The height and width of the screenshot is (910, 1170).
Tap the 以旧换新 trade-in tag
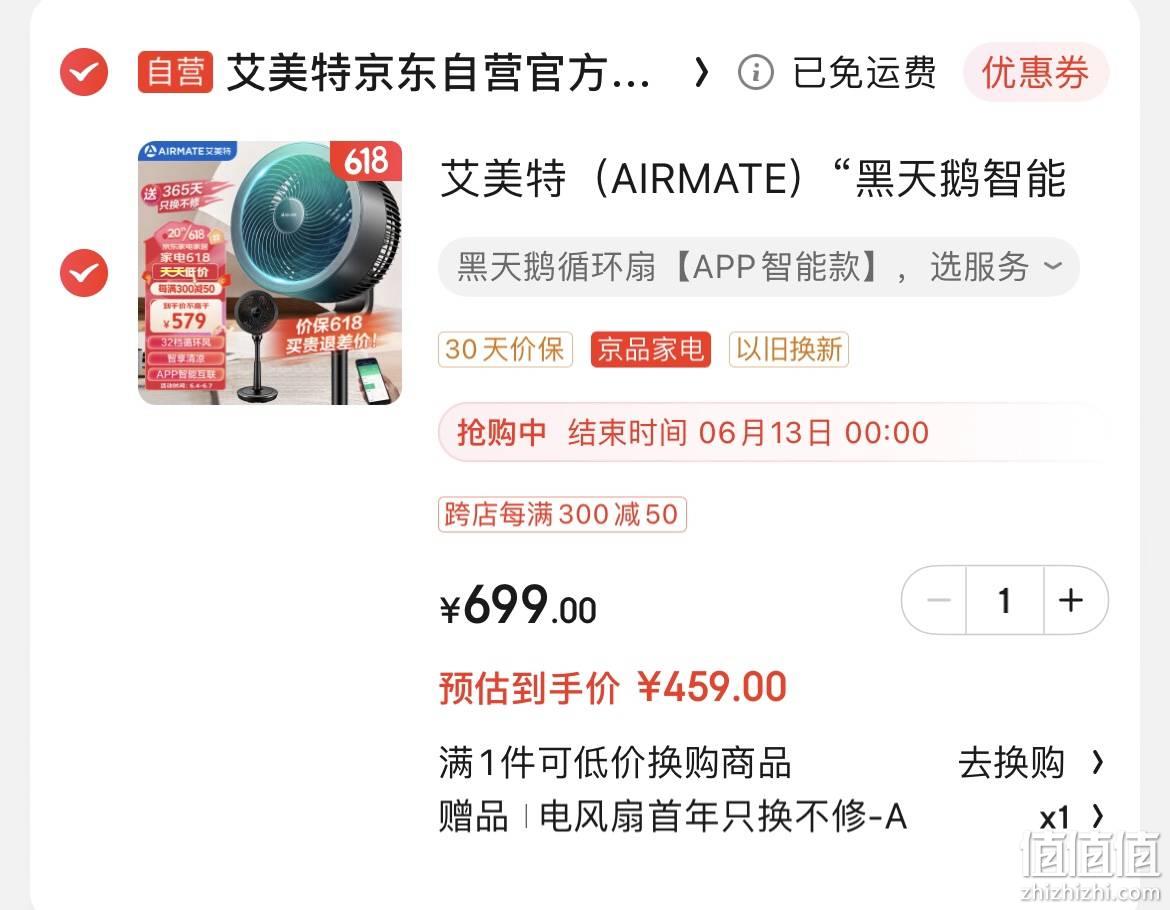[x=789, y=349]
